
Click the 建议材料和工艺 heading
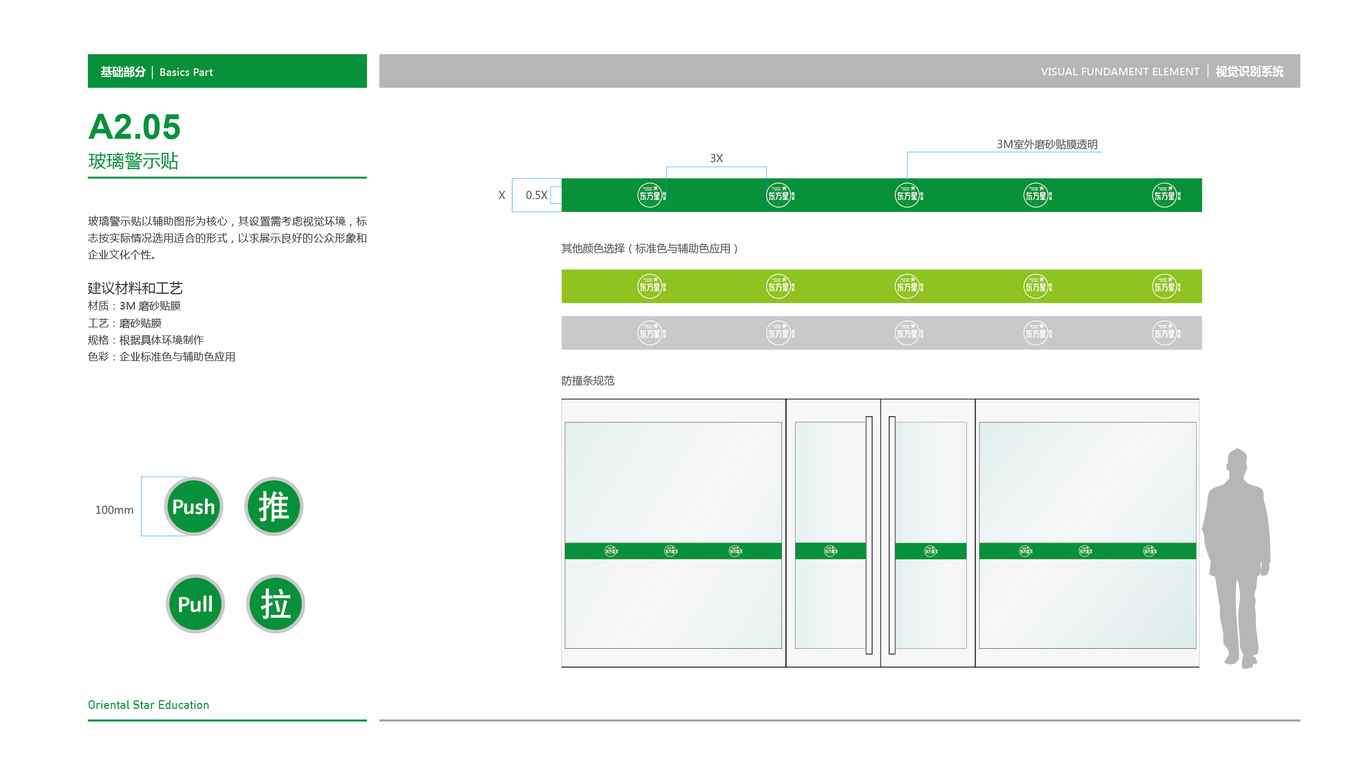pos(135,288)
